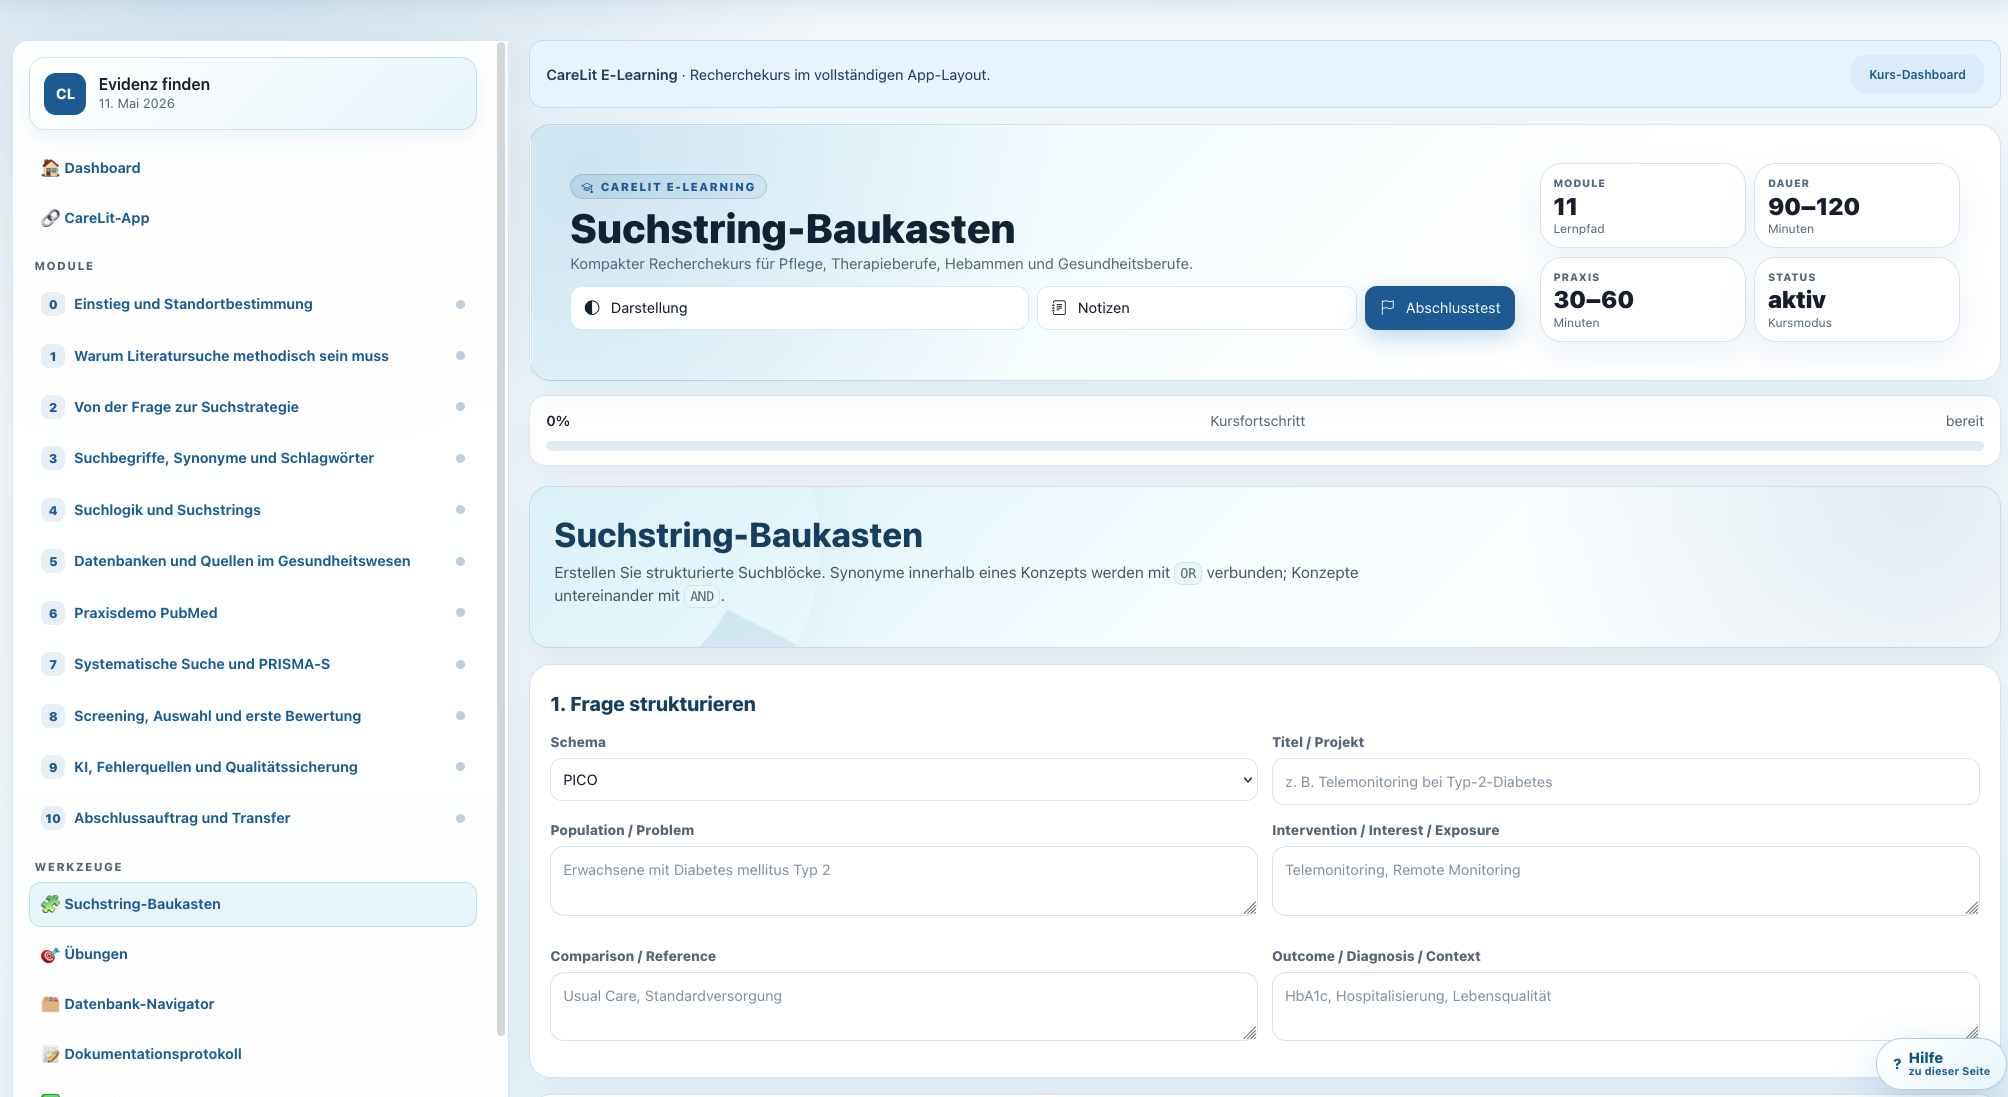Open module Abschlussauftrag und Transfer
Viewport: 2008px width, 1097px height.
coord(253,818)
